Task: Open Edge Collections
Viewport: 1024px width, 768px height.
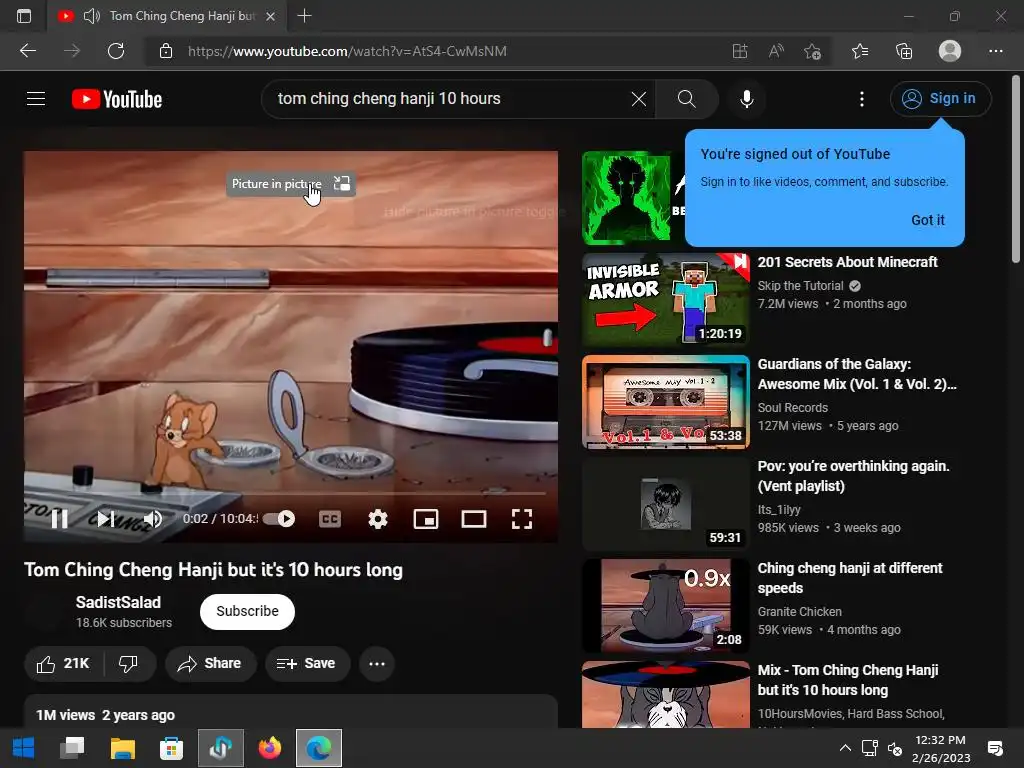Action: [x=904, y=51]
